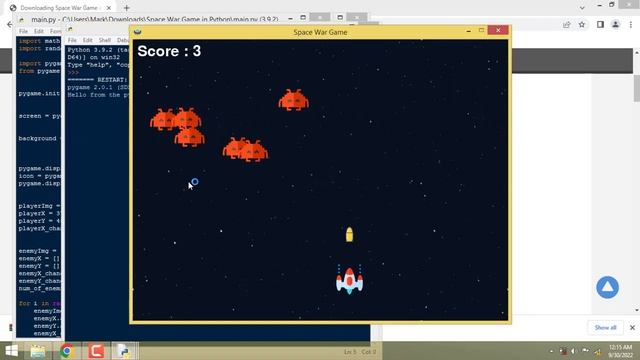This screenshot has width=640, height=360.
Task: Click the Chrome back arrow
Action: (x=10, y=24)
